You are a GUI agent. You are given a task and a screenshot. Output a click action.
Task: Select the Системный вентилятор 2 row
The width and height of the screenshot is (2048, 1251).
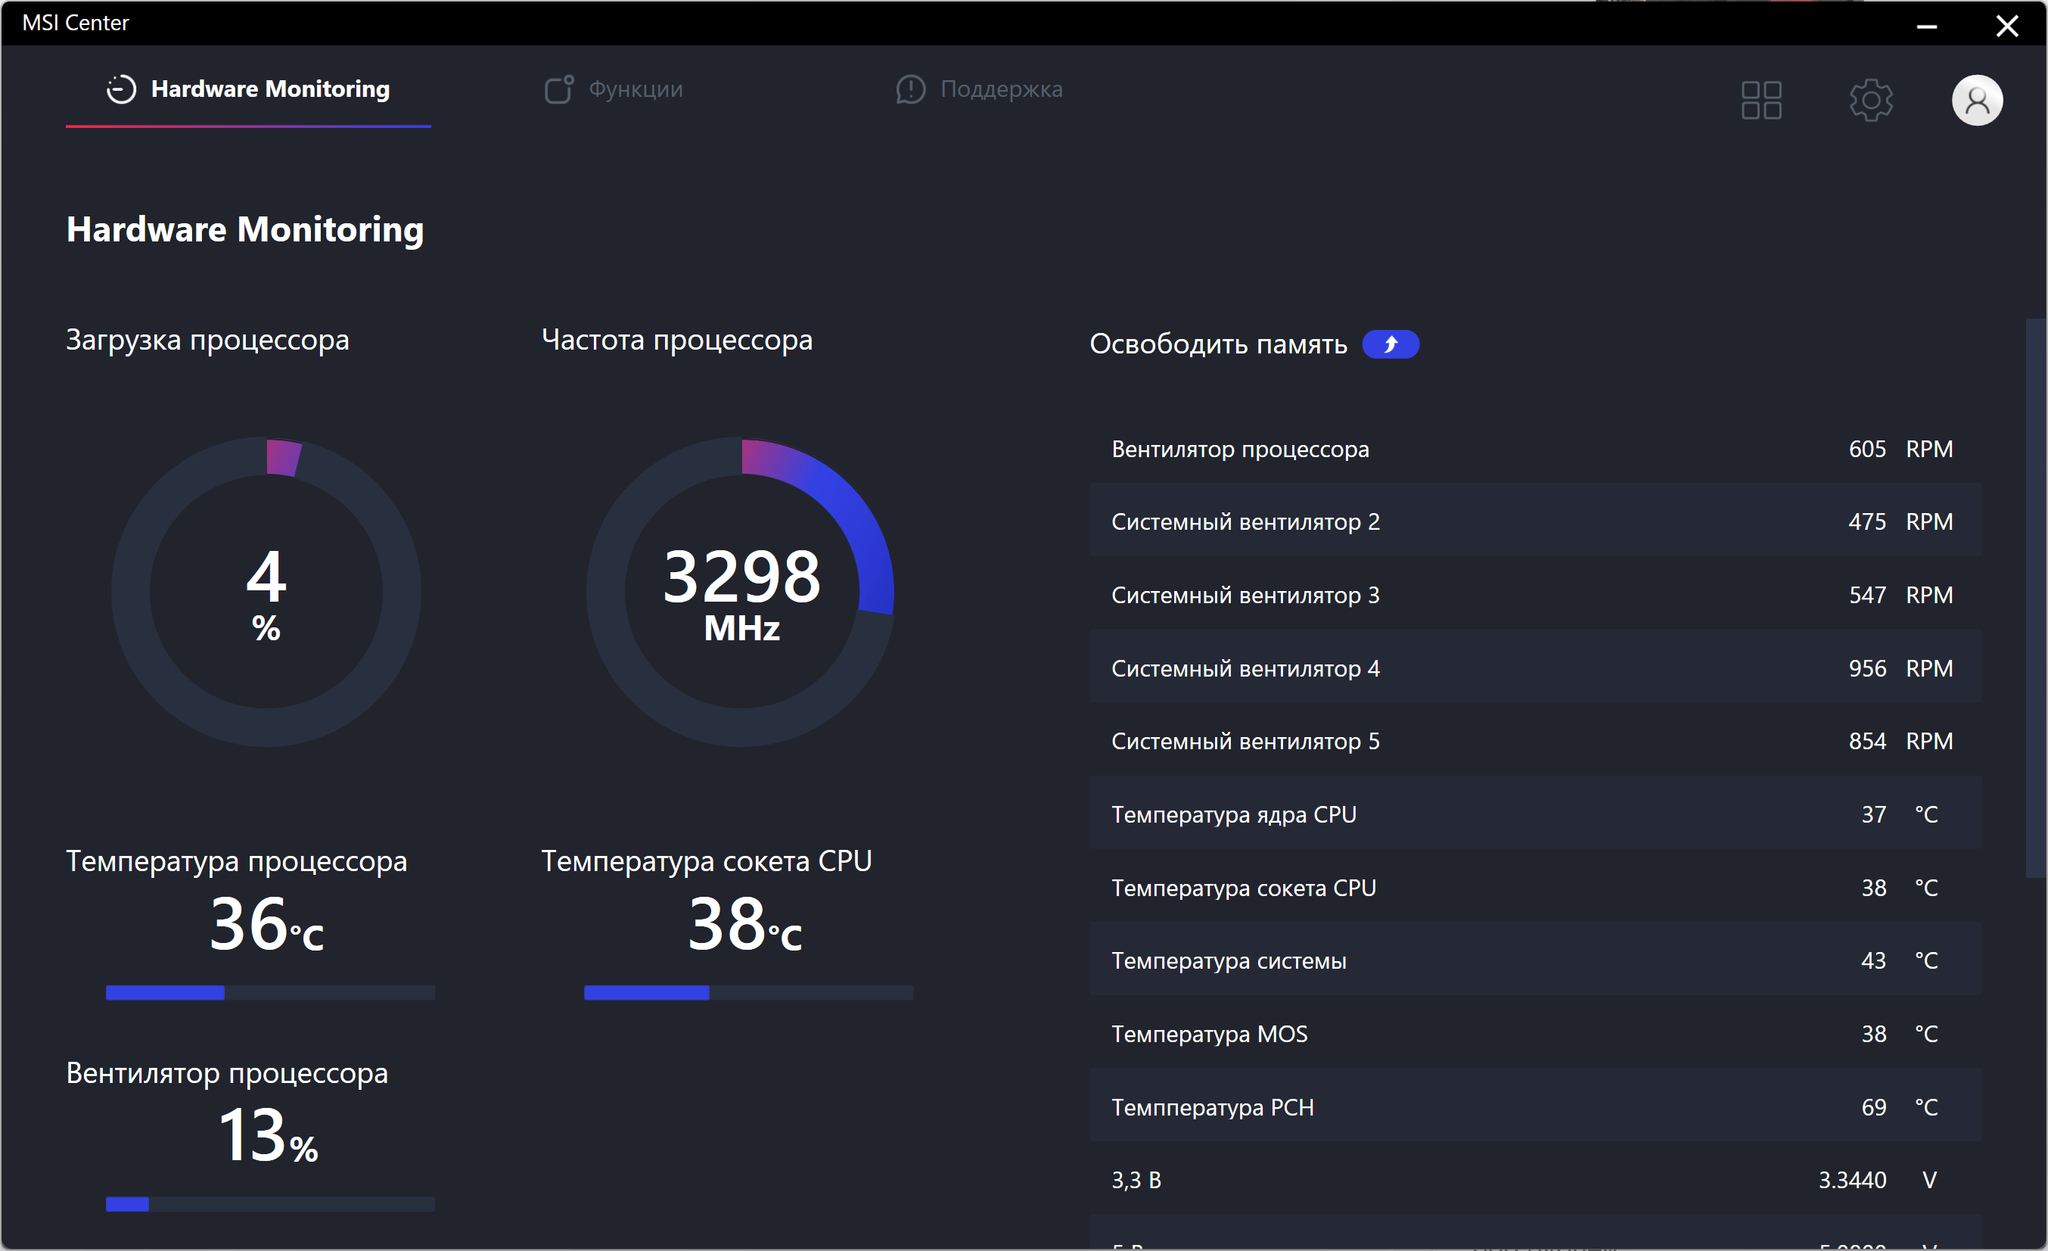pos(1535,521)
